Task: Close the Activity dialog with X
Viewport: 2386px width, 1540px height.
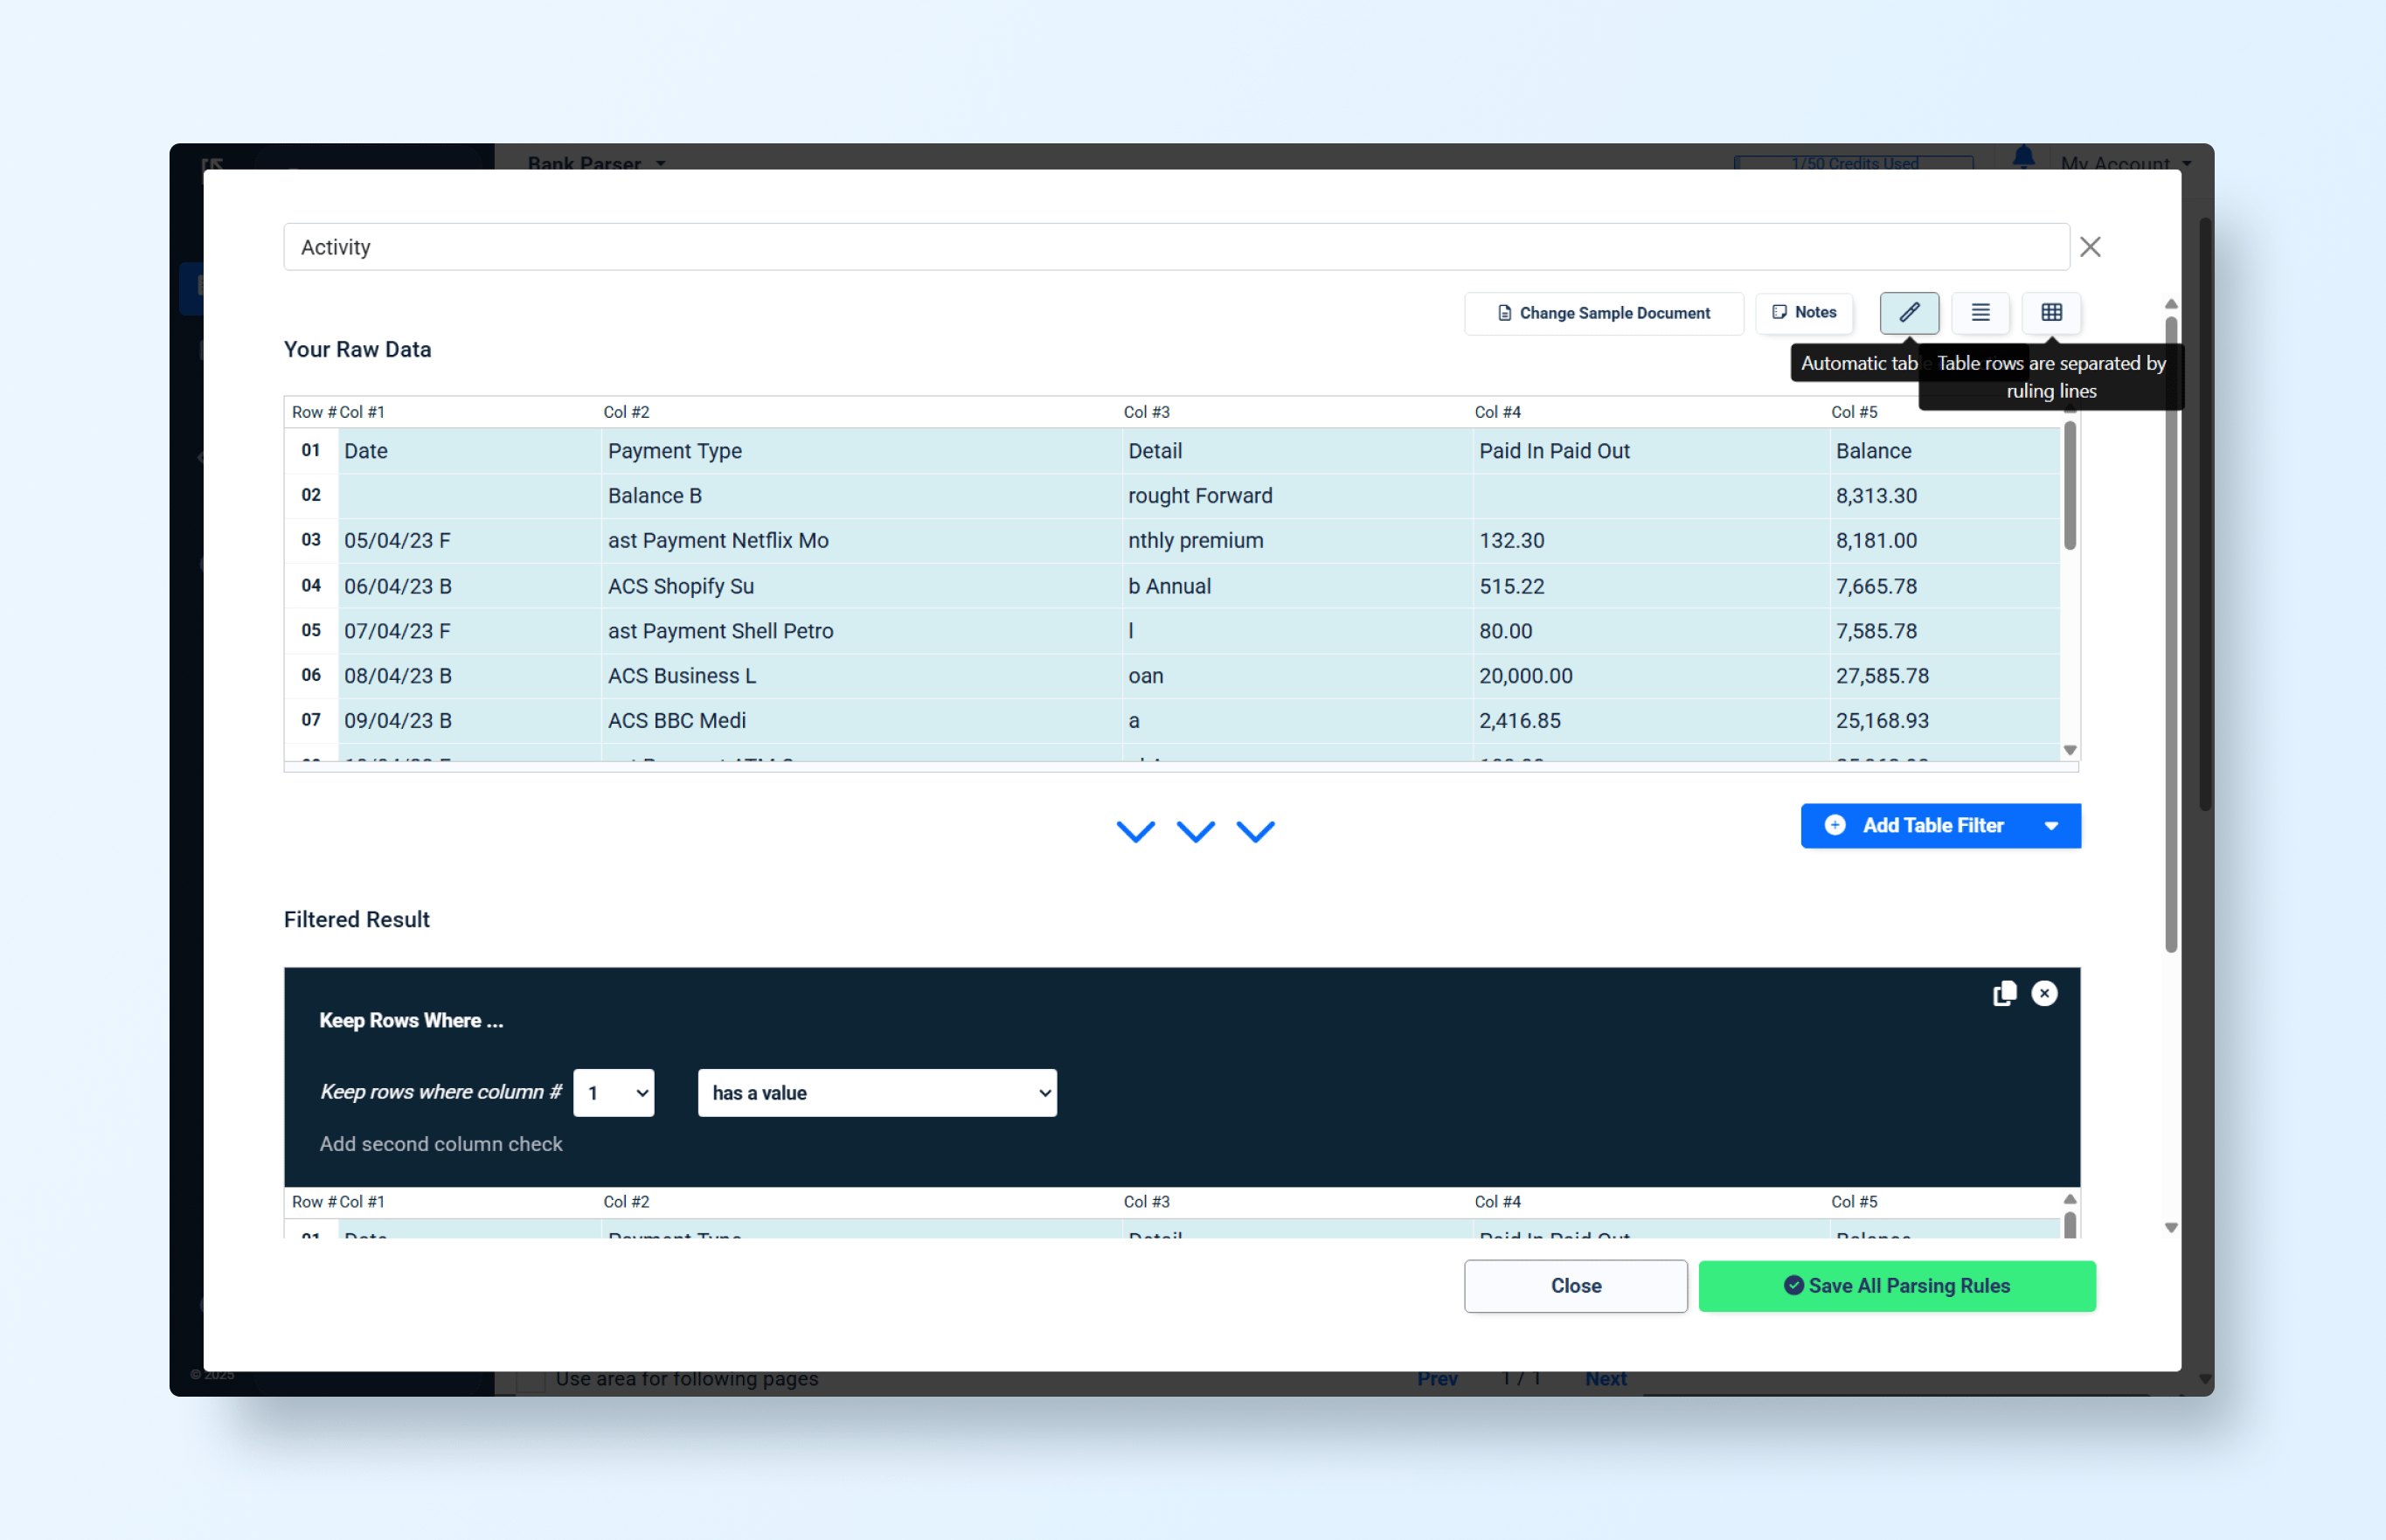Action: tap(2089, 247)
